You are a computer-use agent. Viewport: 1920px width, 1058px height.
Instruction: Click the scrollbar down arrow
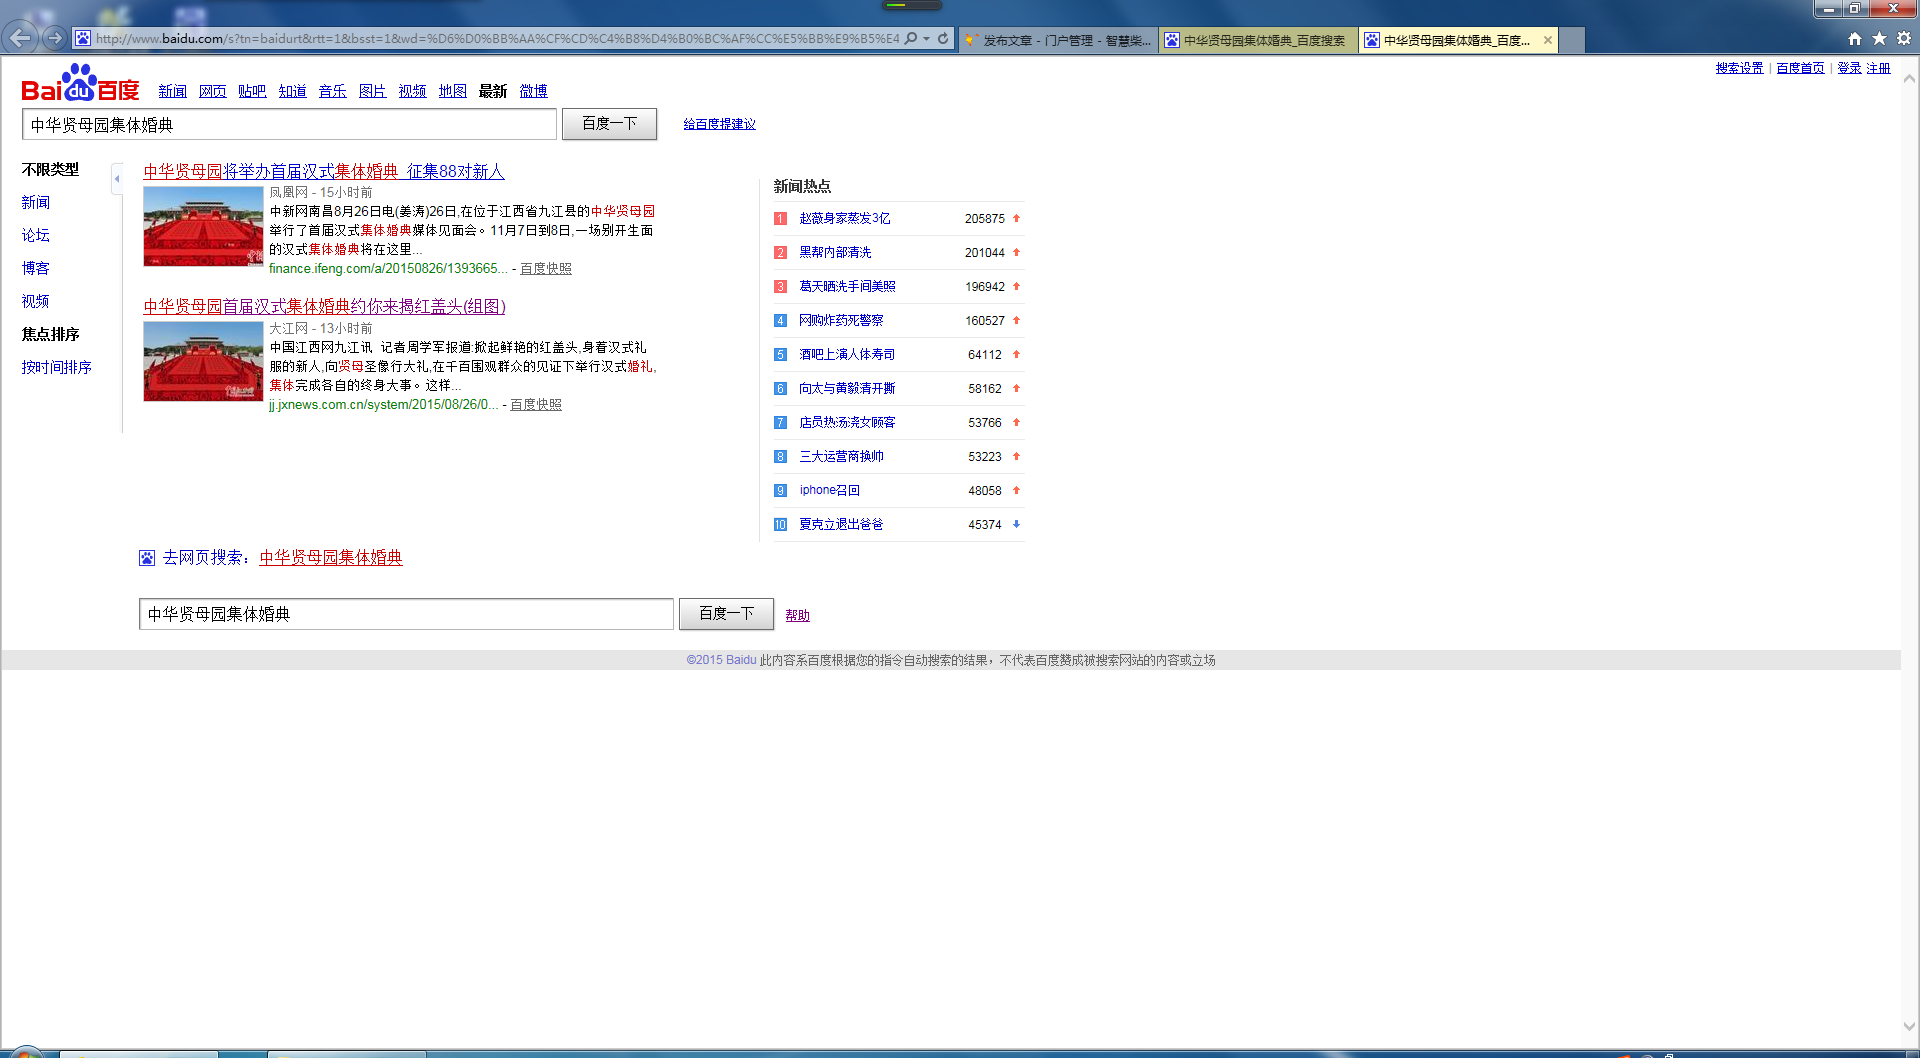point(1909,1026)
